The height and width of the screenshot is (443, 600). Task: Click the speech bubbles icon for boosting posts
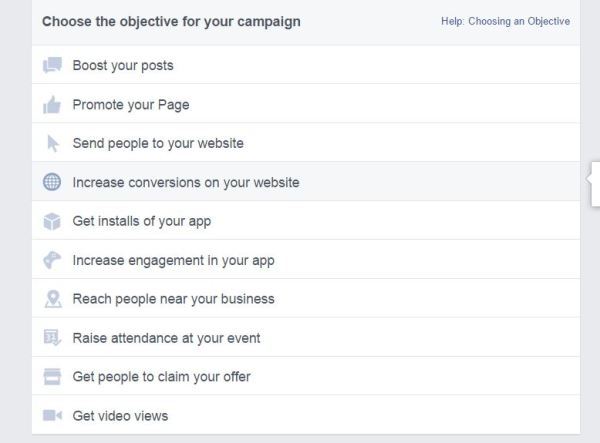coord(52,65)
